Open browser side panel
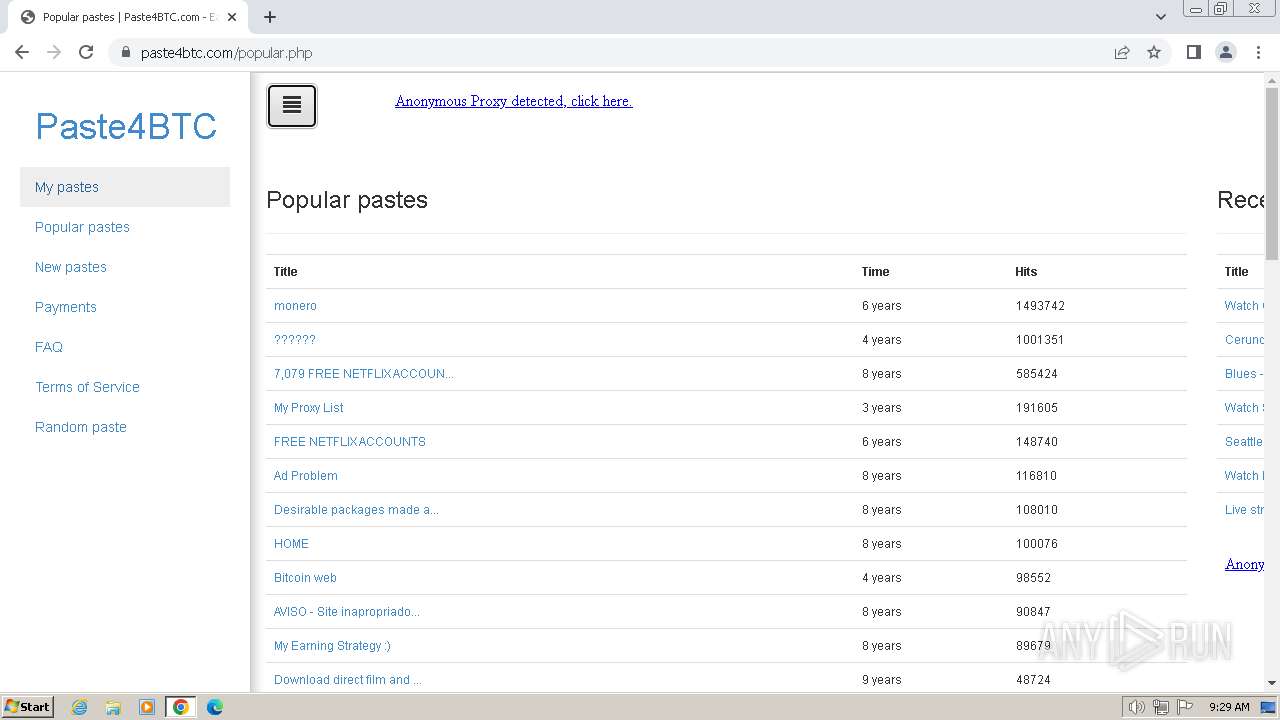 click(x=1193, y=52)
